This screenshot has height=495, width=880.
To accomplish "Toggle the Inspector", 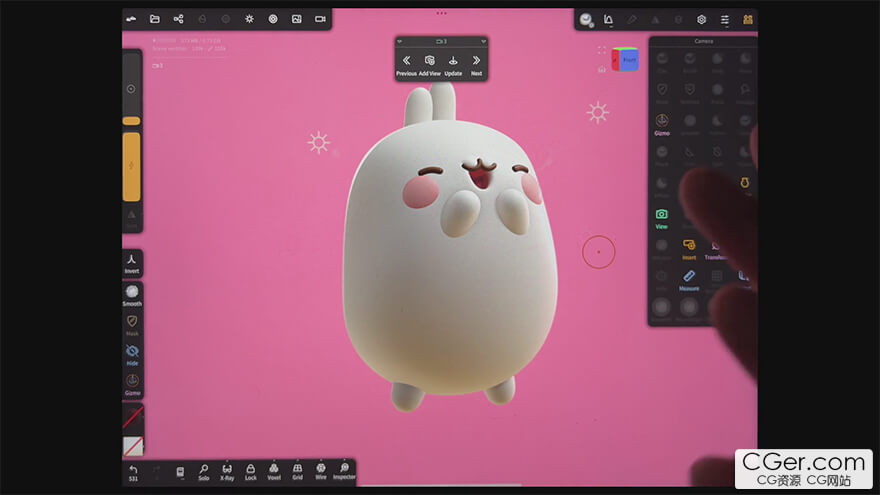I will tap(344, 473).
